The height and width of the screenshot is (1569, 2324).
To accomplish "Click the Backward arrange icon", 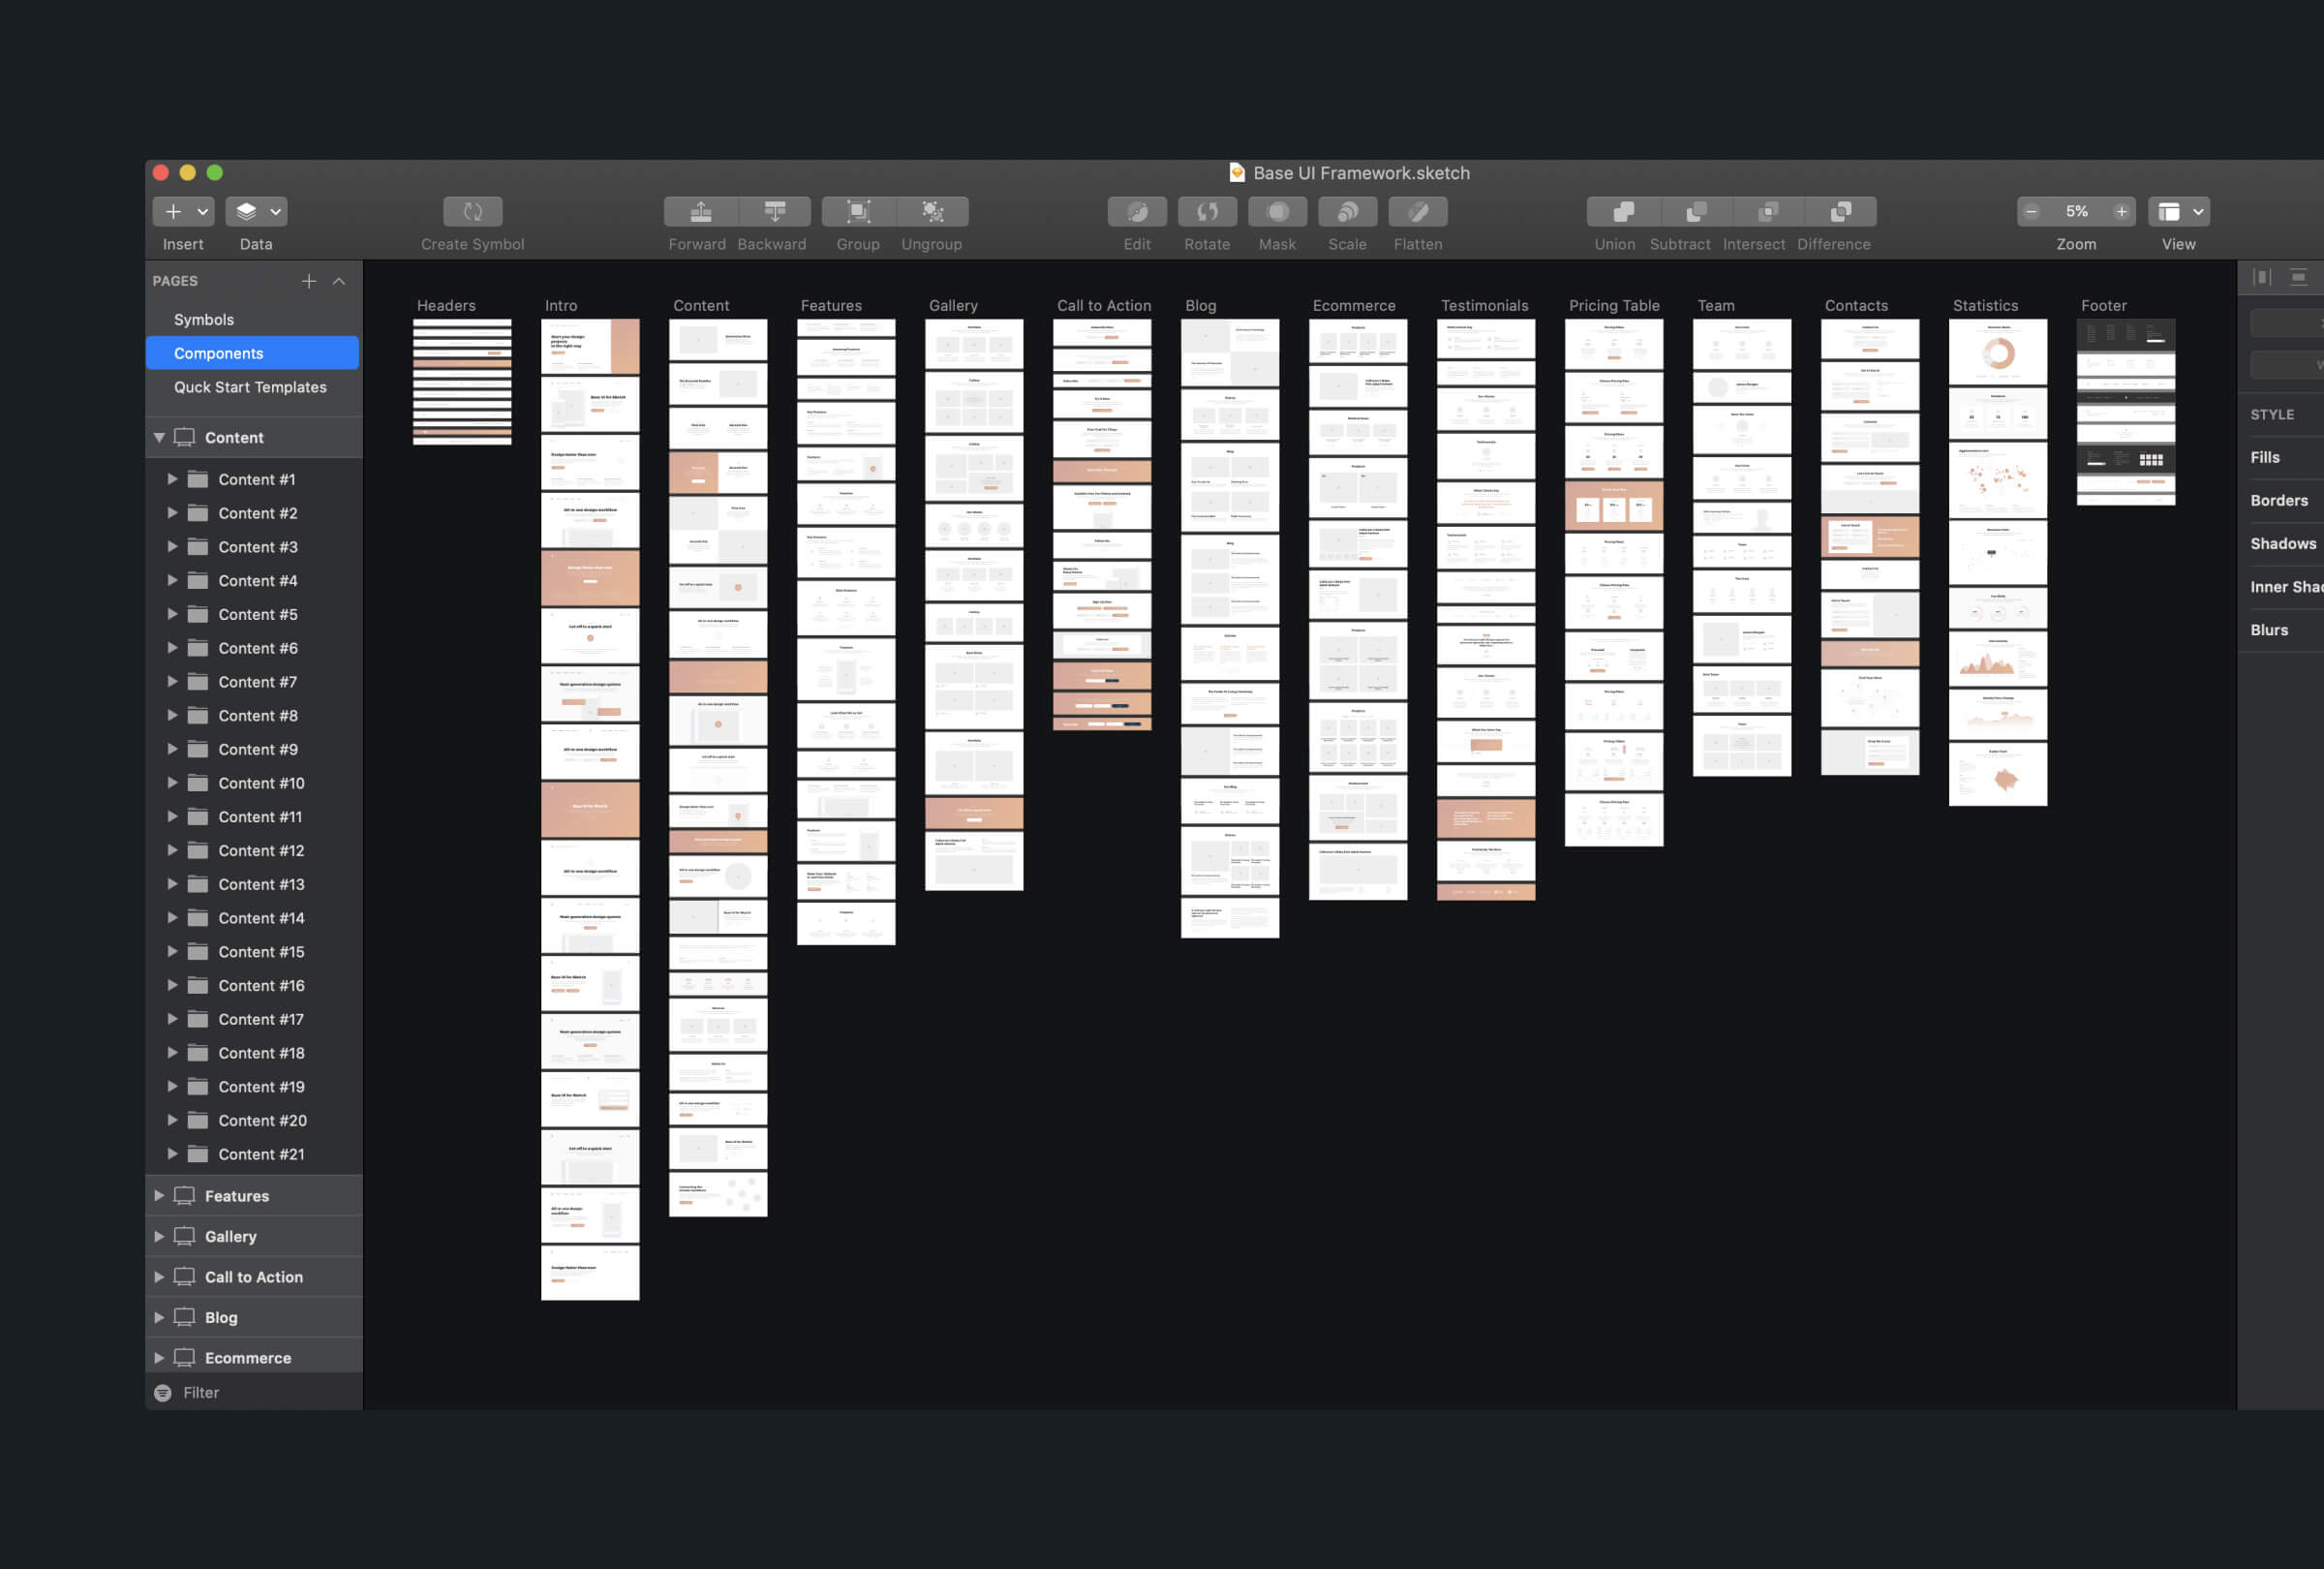I will 774,212.
